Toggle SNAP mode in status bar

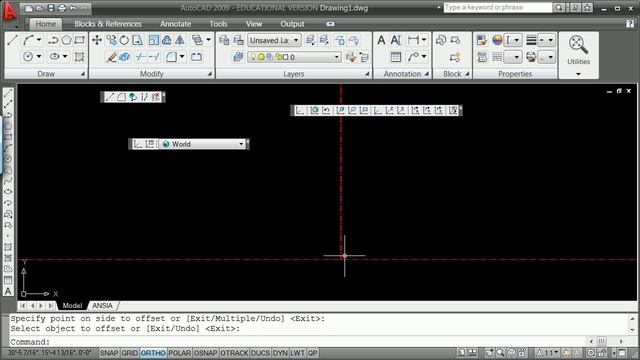click(x=109, y=353)
